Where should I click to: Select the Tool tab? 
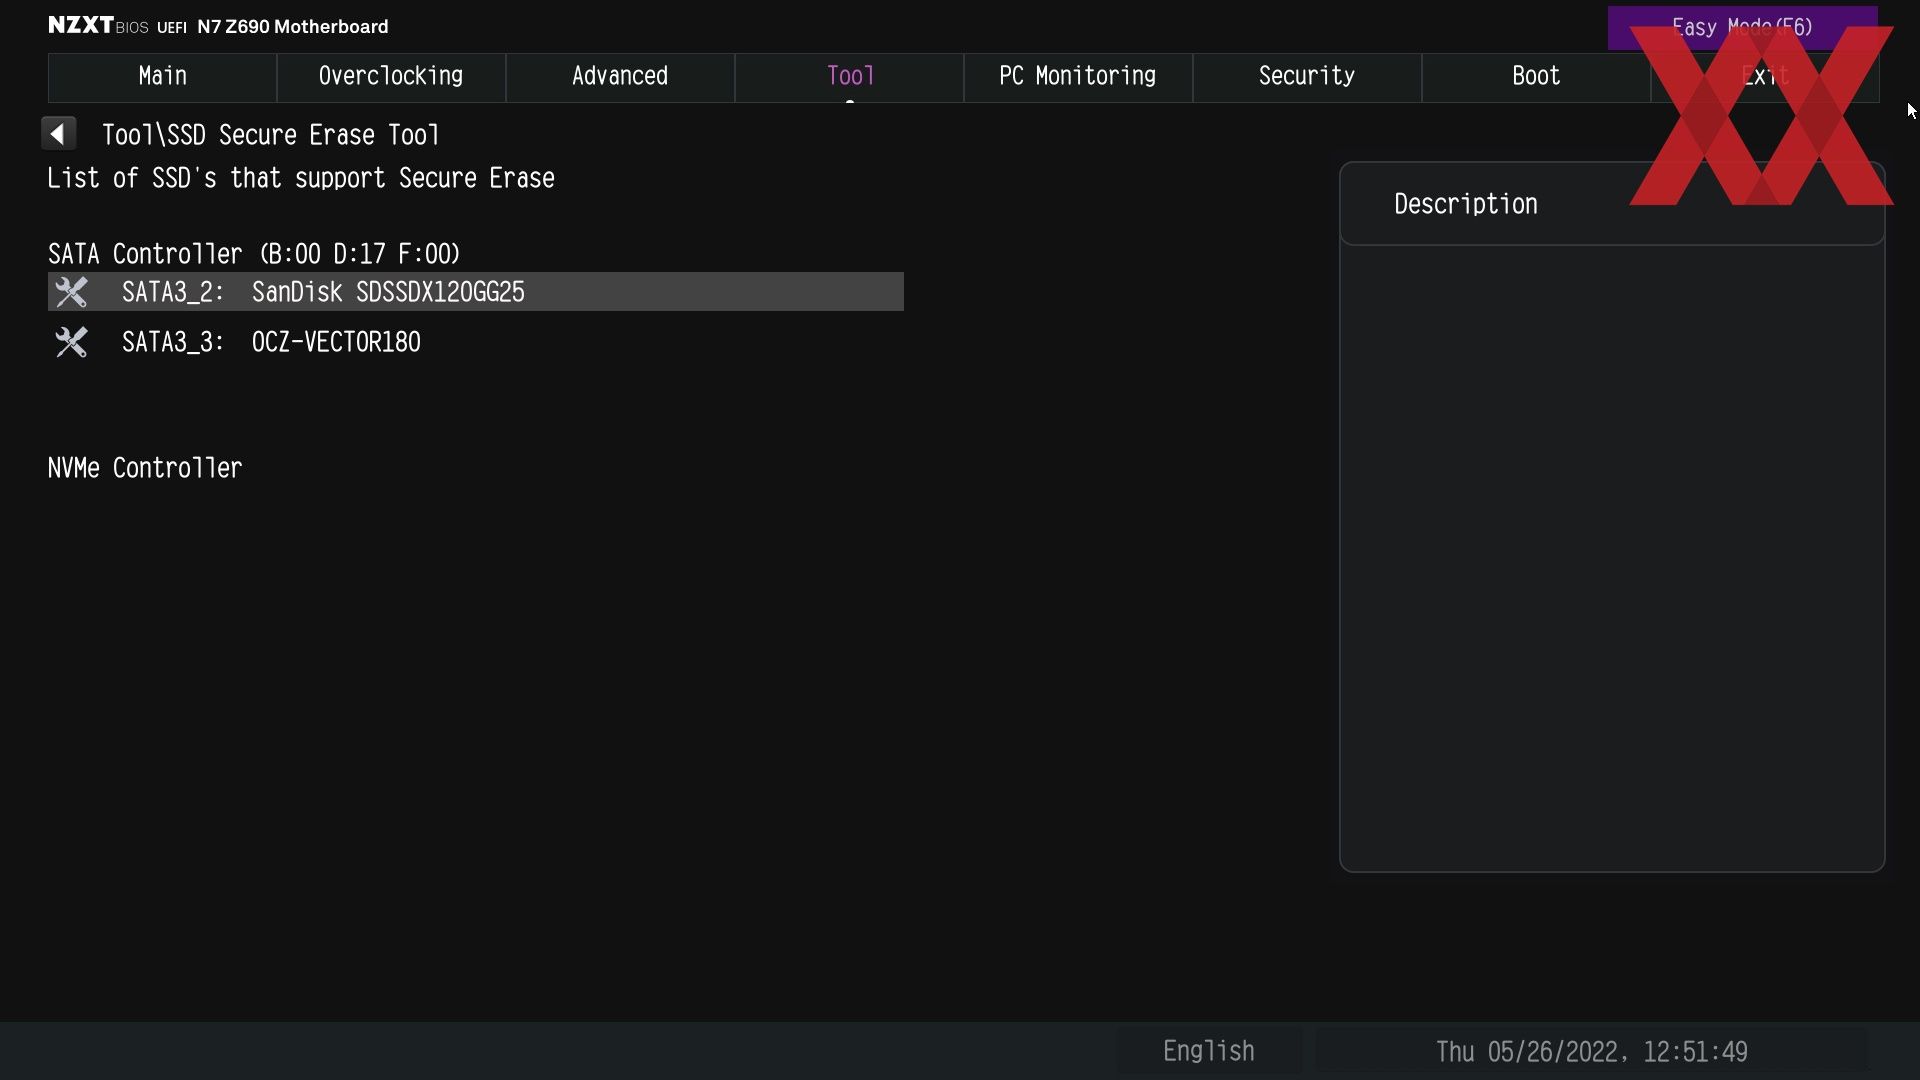849,77
